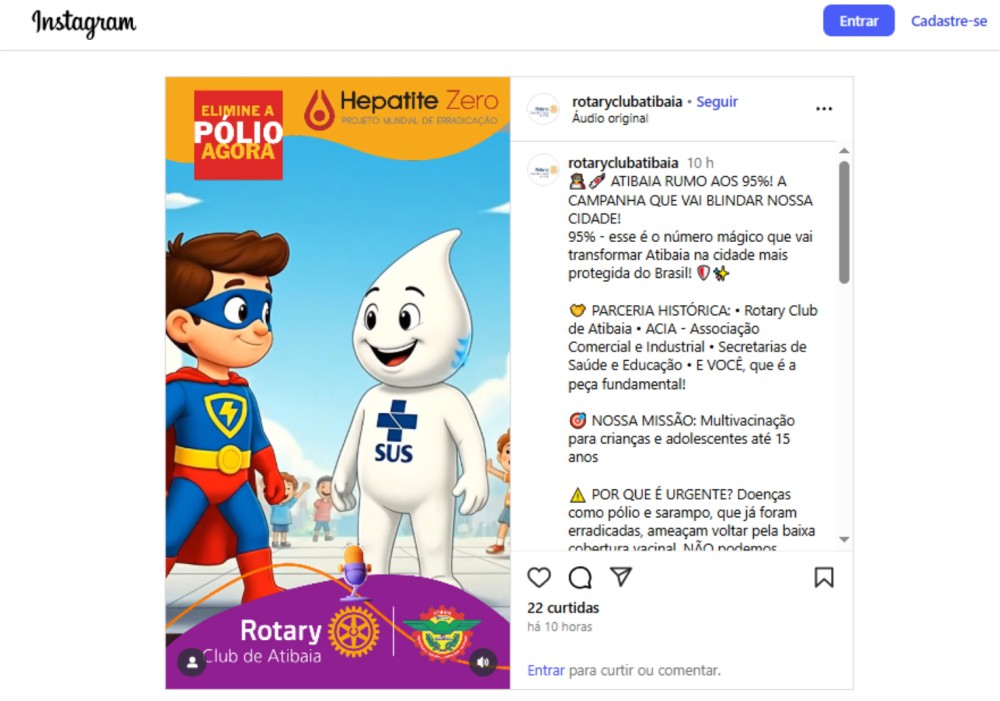Click the Rotary reel video thumbnail
This screenshot has height=701, width=1000.
pyautogui.click(x=338, y=383)
